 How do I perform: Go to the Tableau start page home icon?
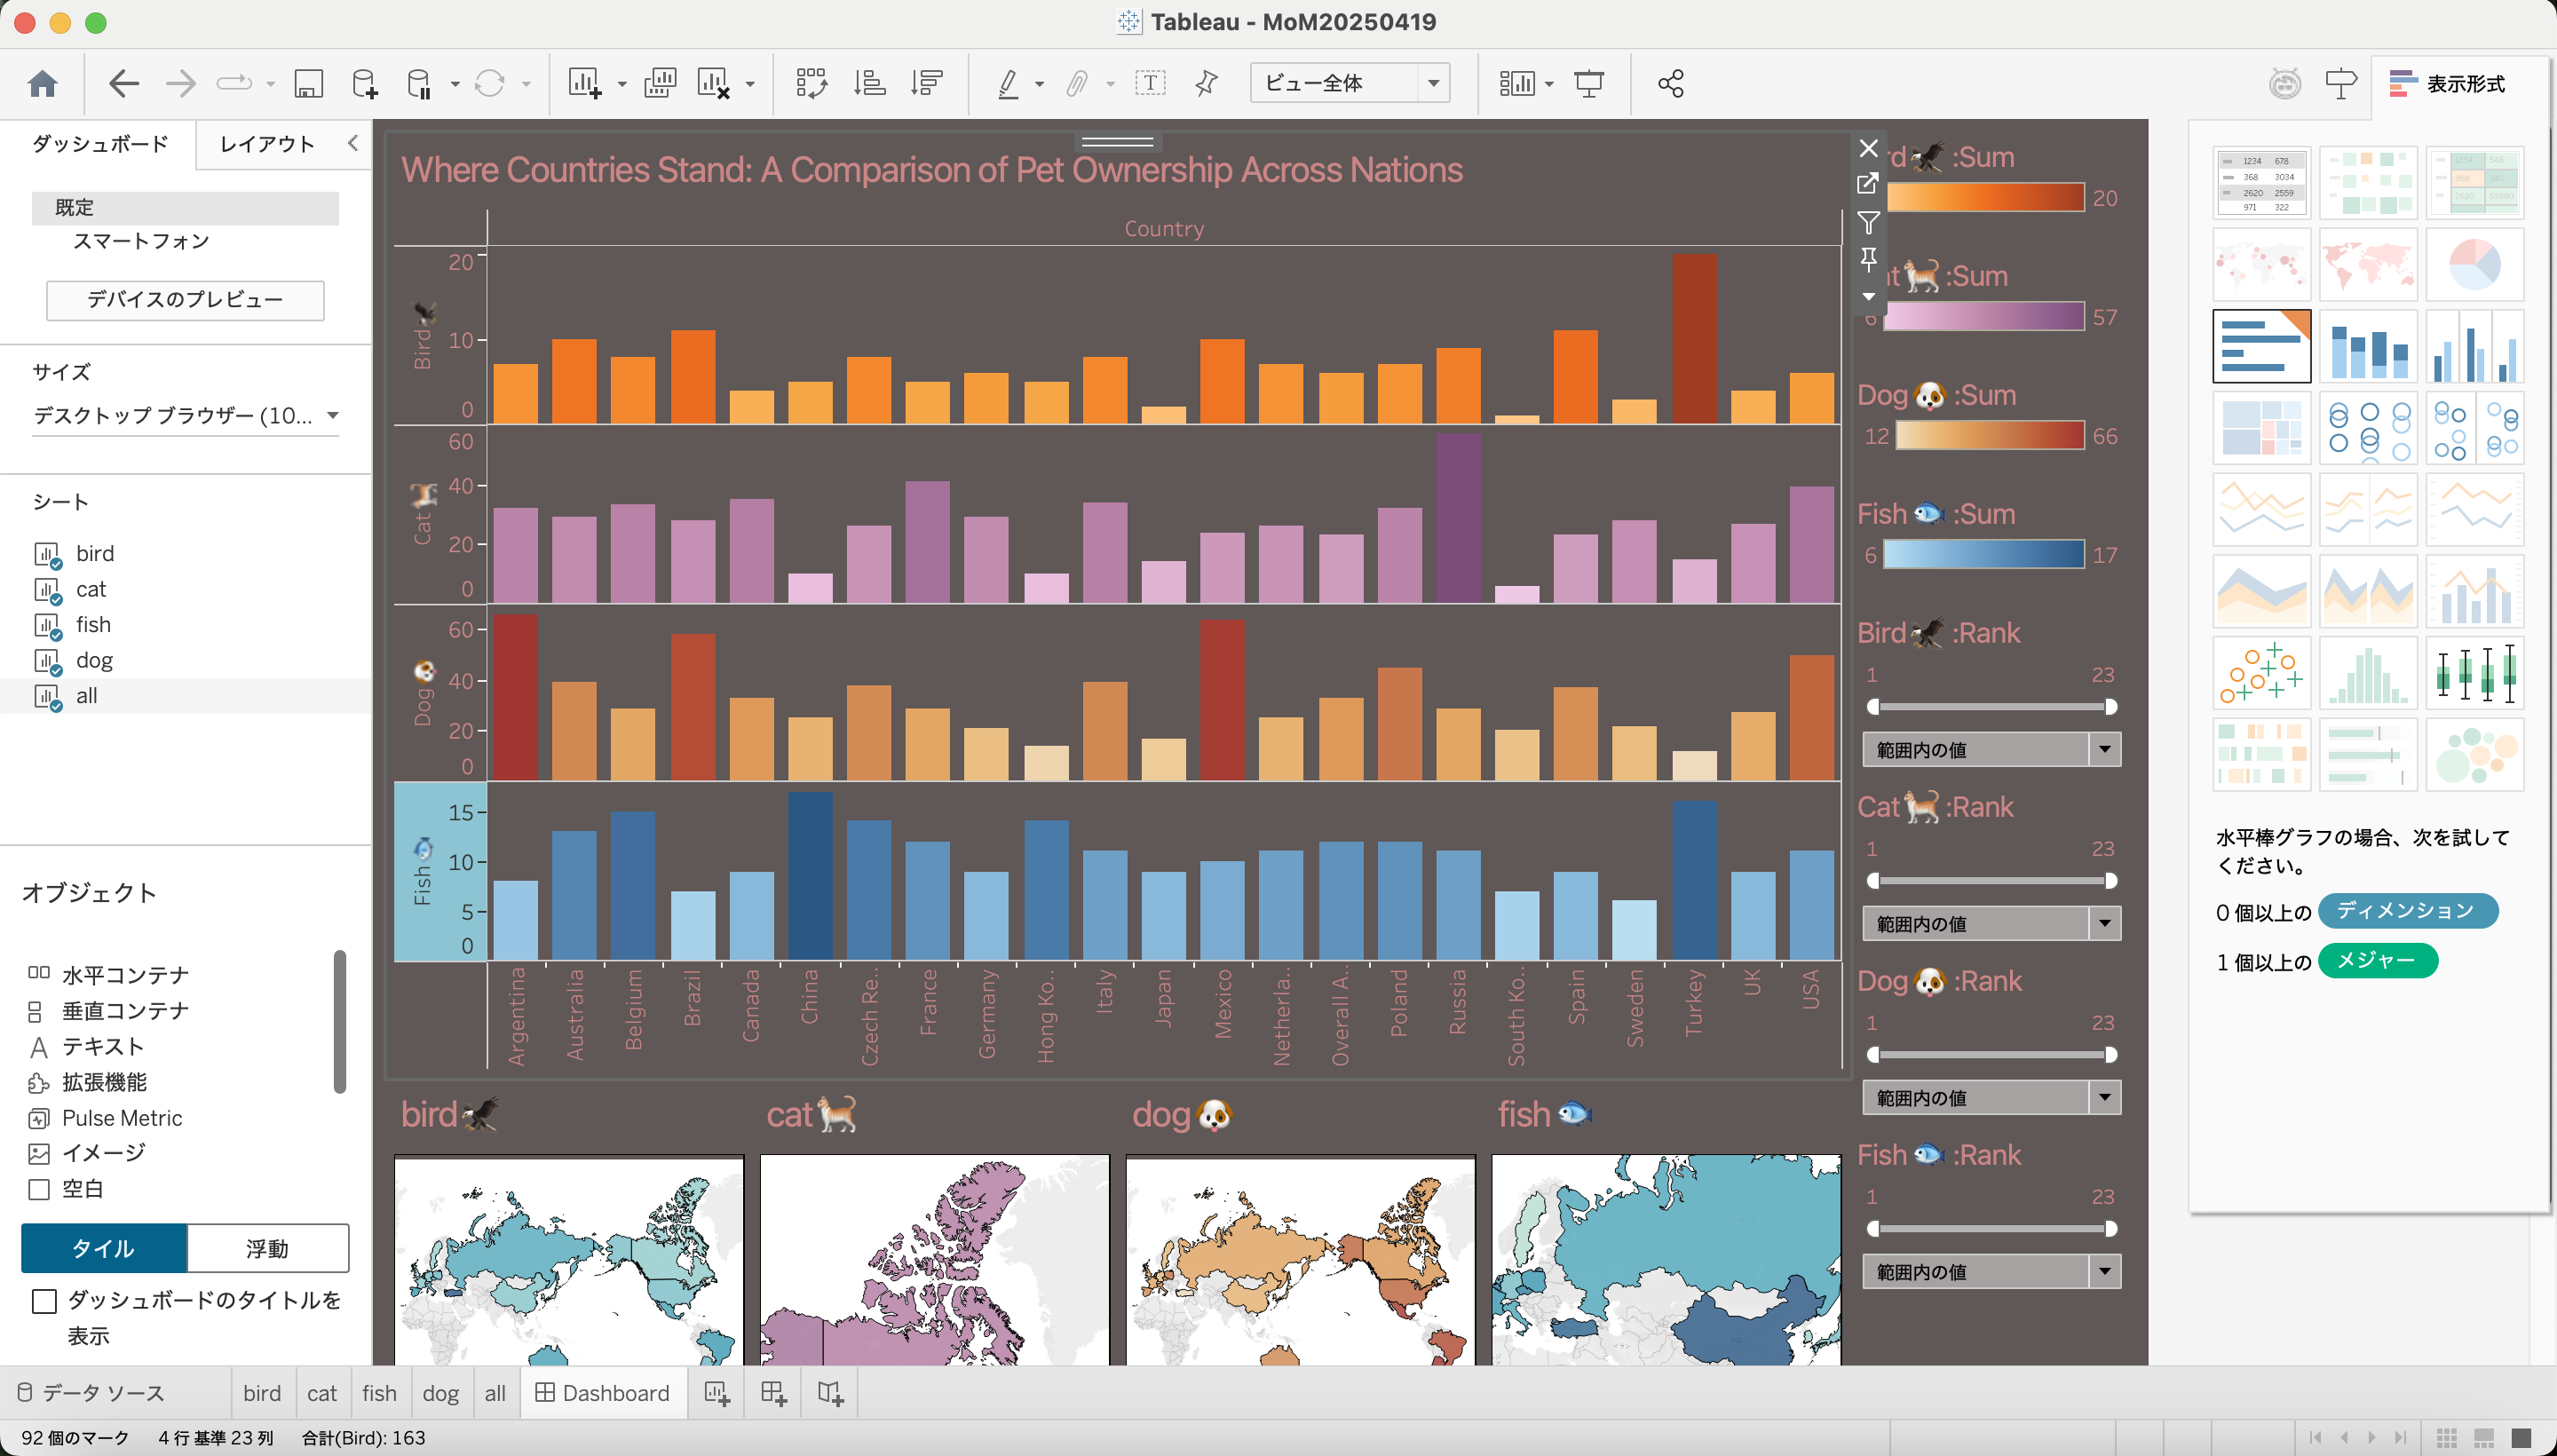point(42,83)
